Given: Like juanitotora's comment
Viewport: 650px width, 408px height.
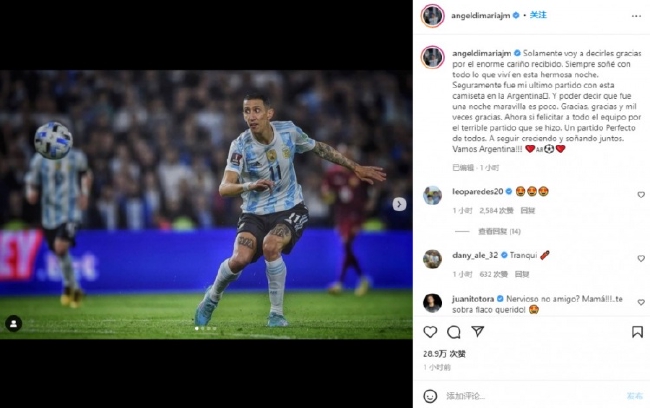Looking at the screenshot, I should (641, 302).
